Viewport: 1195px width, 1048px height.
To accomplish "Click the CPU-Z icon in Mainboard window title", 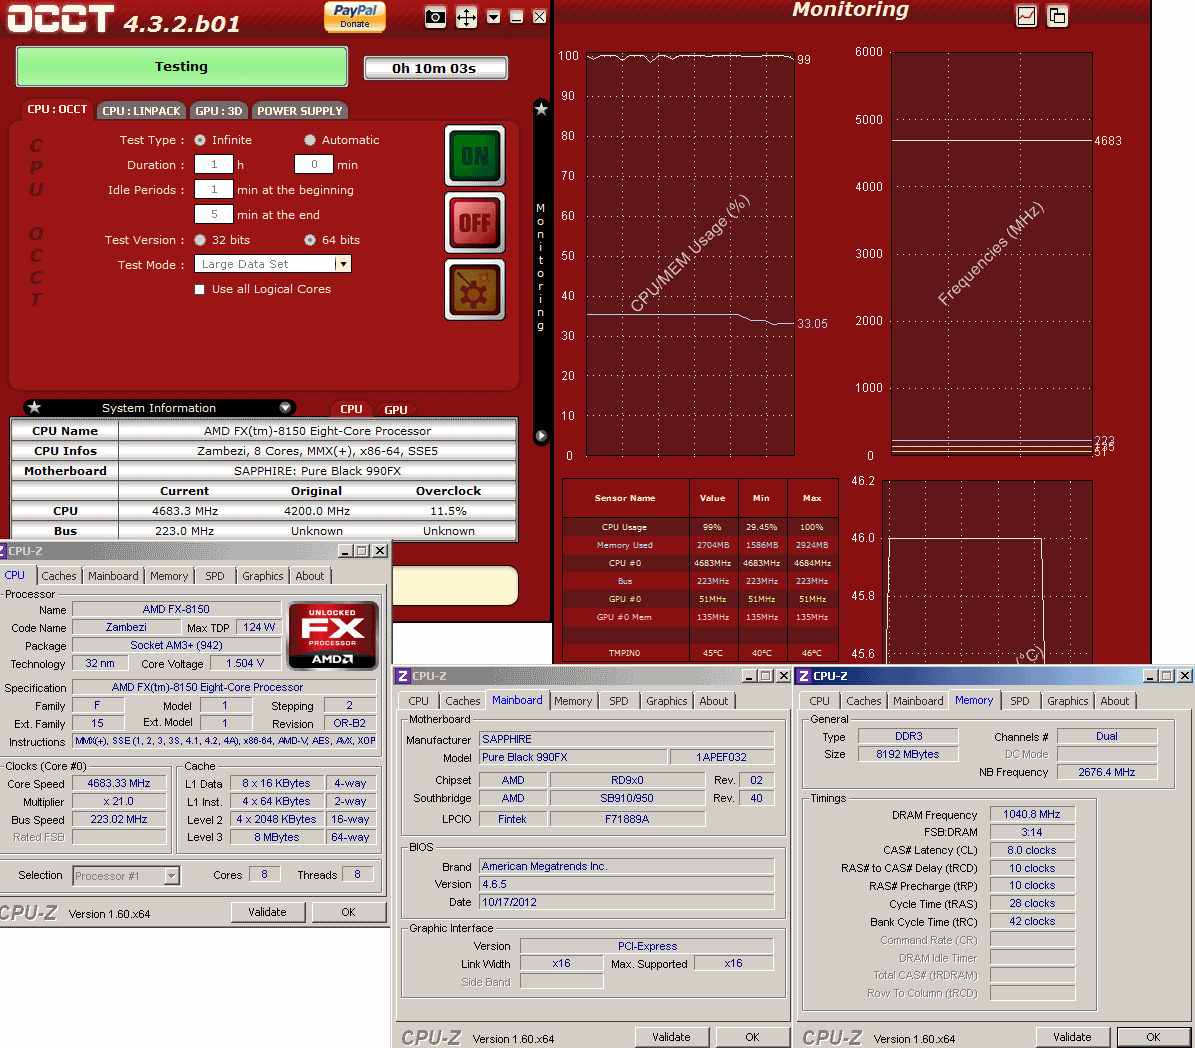I will click(403, 676).
